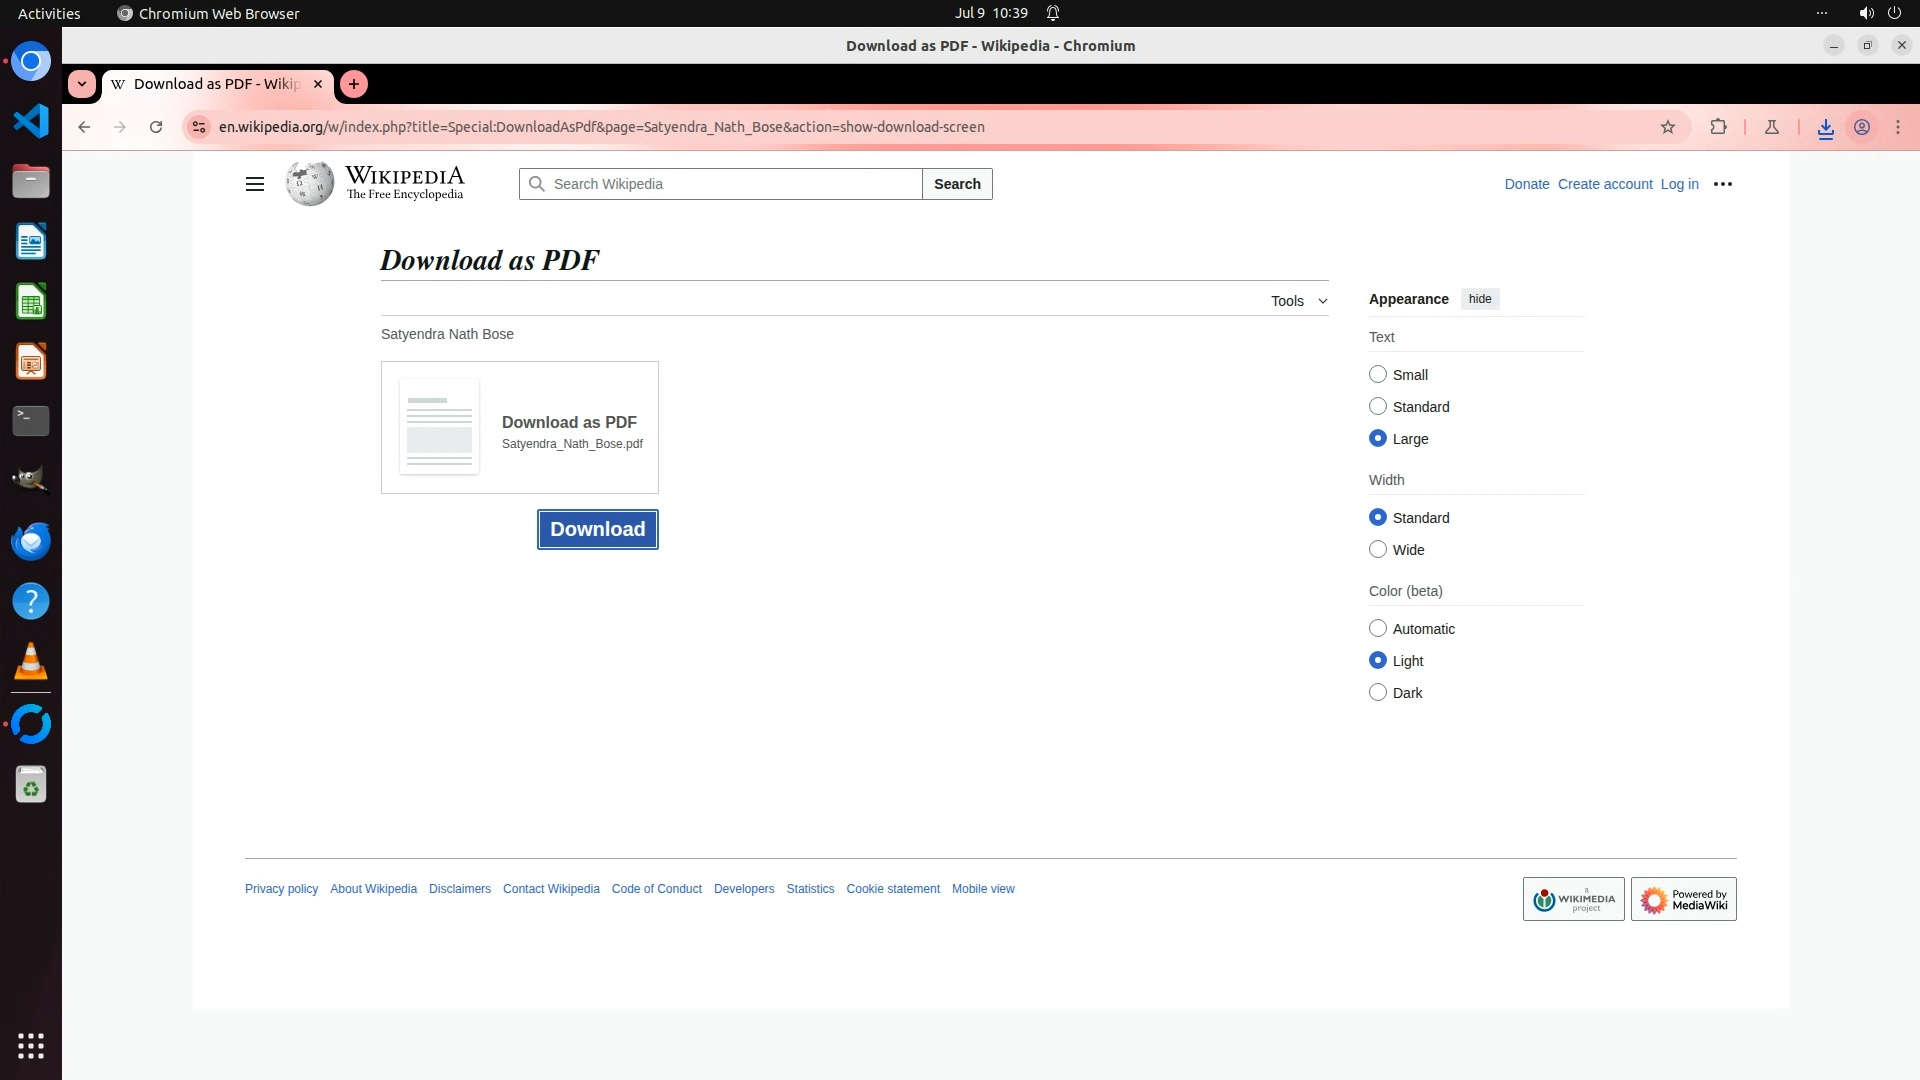Image resolution: width=1920 pixels, height=1080 pixels.
Task: Open the tab search dropdown arrow
Action: pyautogui.click(x=82, y=84)
